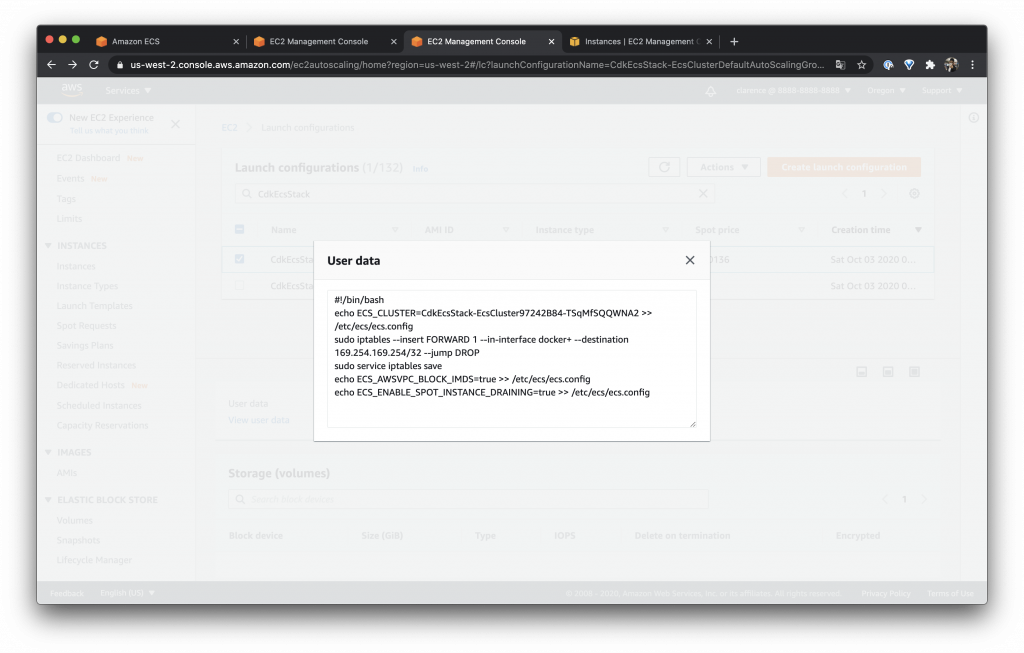Clear CdkEcsStack search filter
Image resolution: width=1024 pixels, height=653 pixels.
(x=703, y=193)
